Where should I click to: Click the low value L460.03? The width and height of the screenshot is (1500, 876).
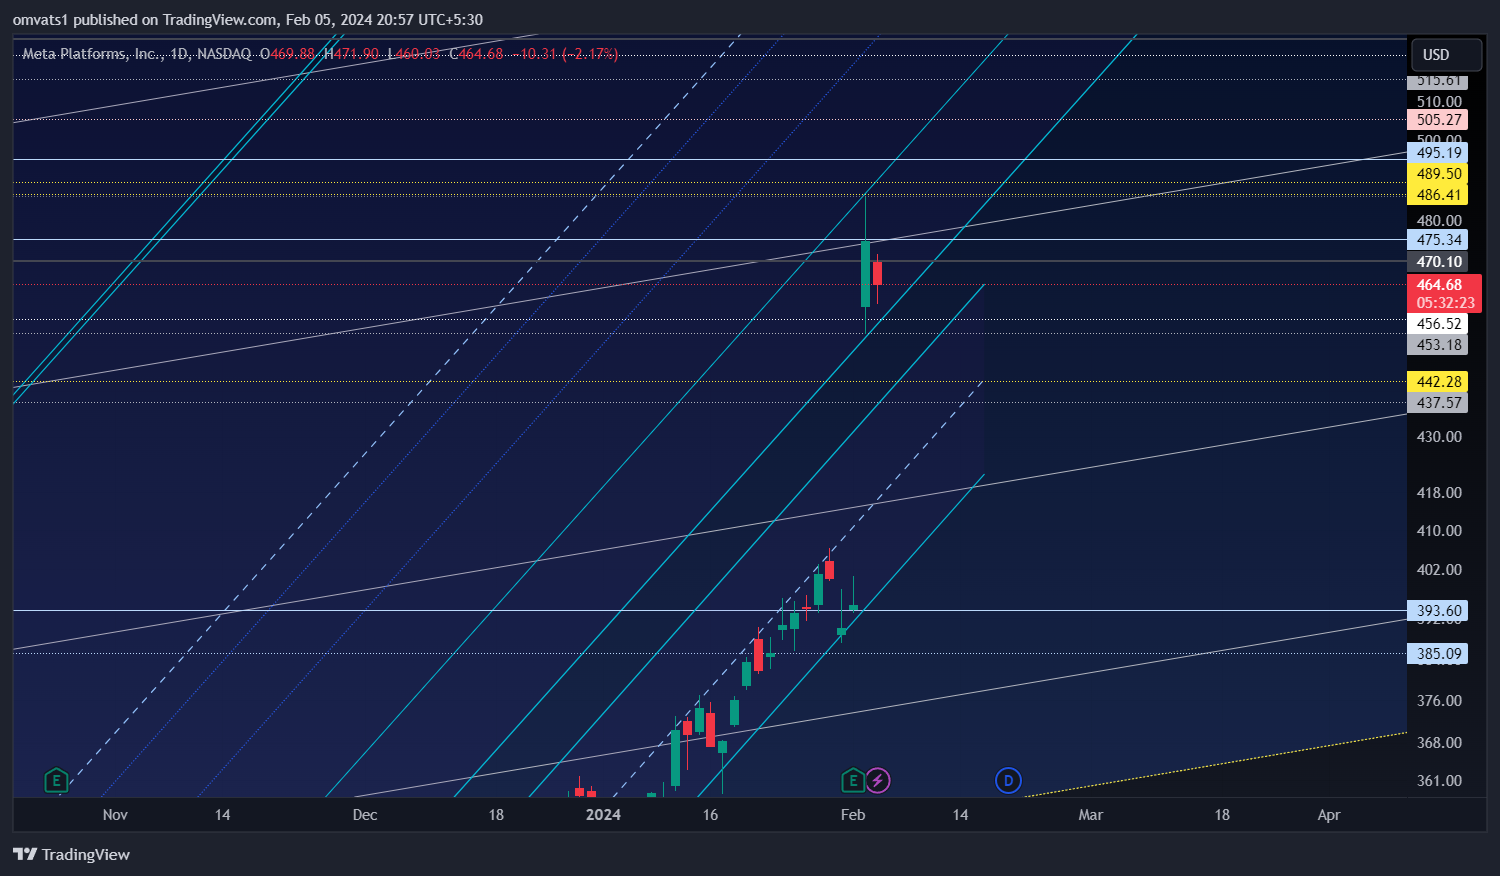(x=414, y=54)
